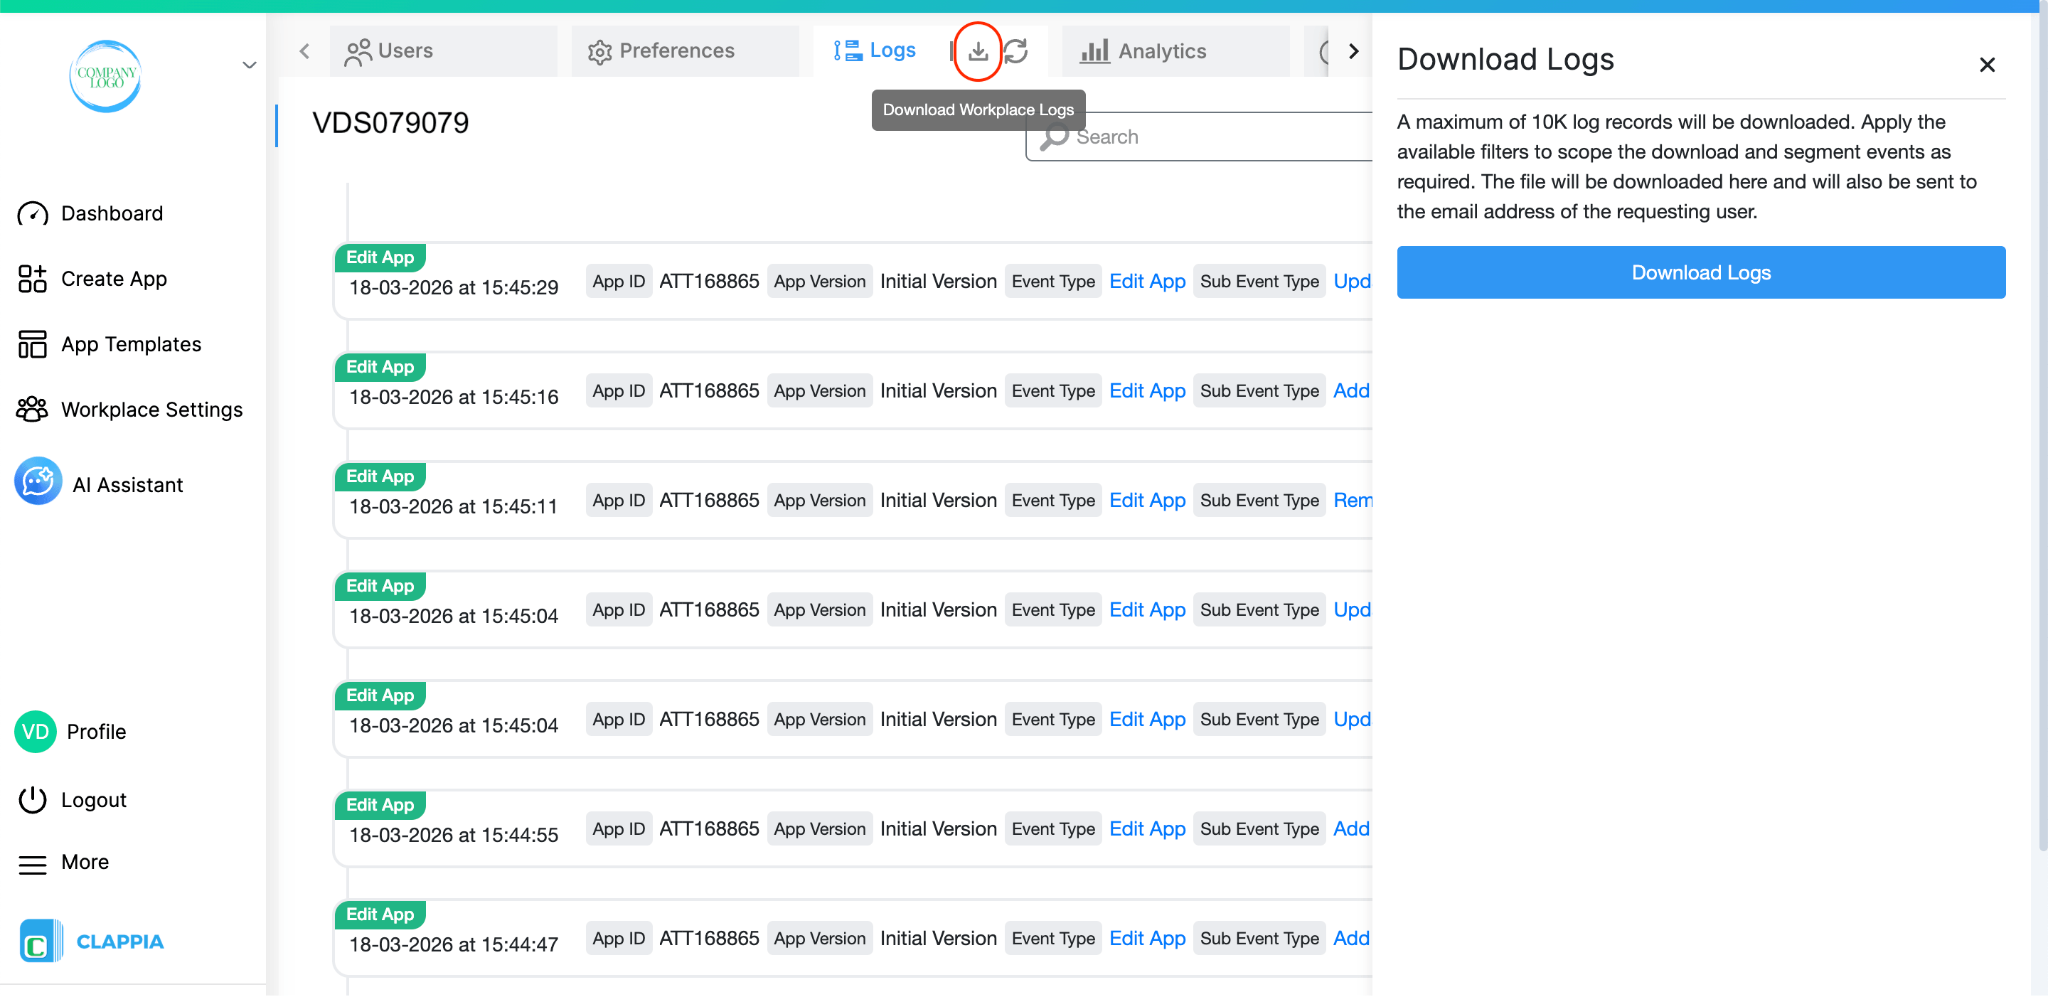Collapse tabs using the left chevron arrow
The image size is (2048, 996).
click(x=304, y=50)
